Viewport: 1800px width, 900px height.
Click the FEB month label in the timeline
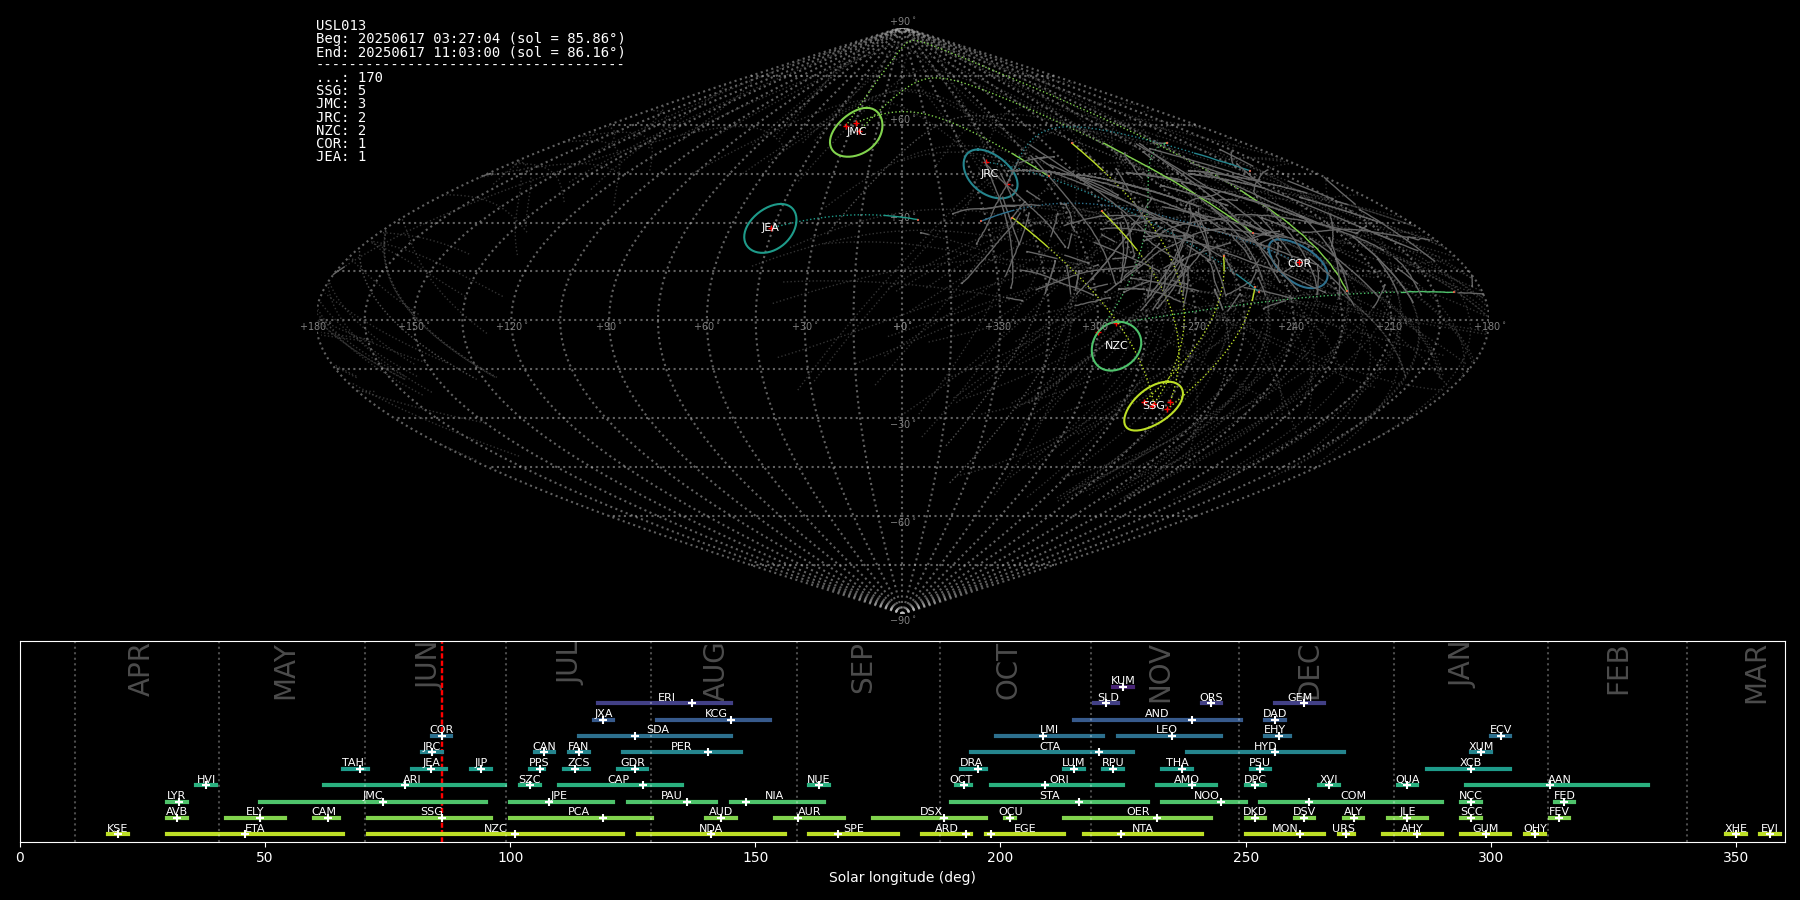pyautogui.click(x=1618, y=671)
